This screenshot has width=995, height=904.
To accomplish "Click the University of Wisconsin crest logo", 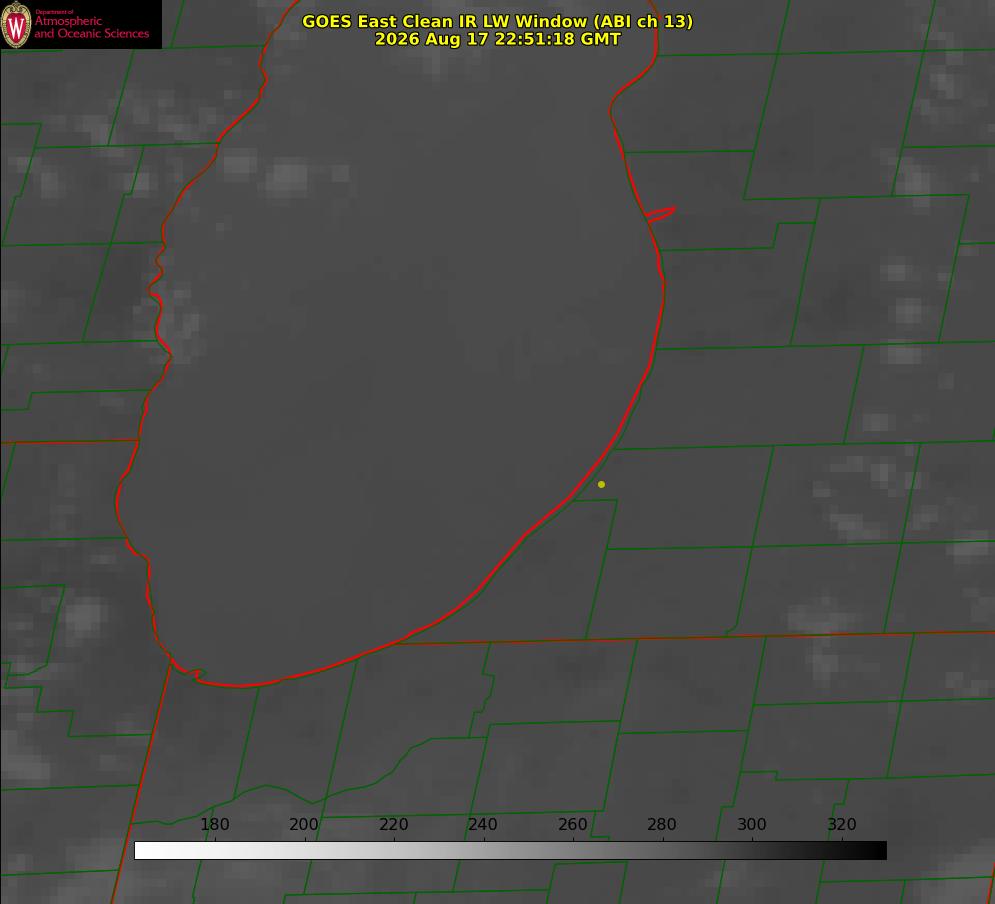I will point(16,24).
